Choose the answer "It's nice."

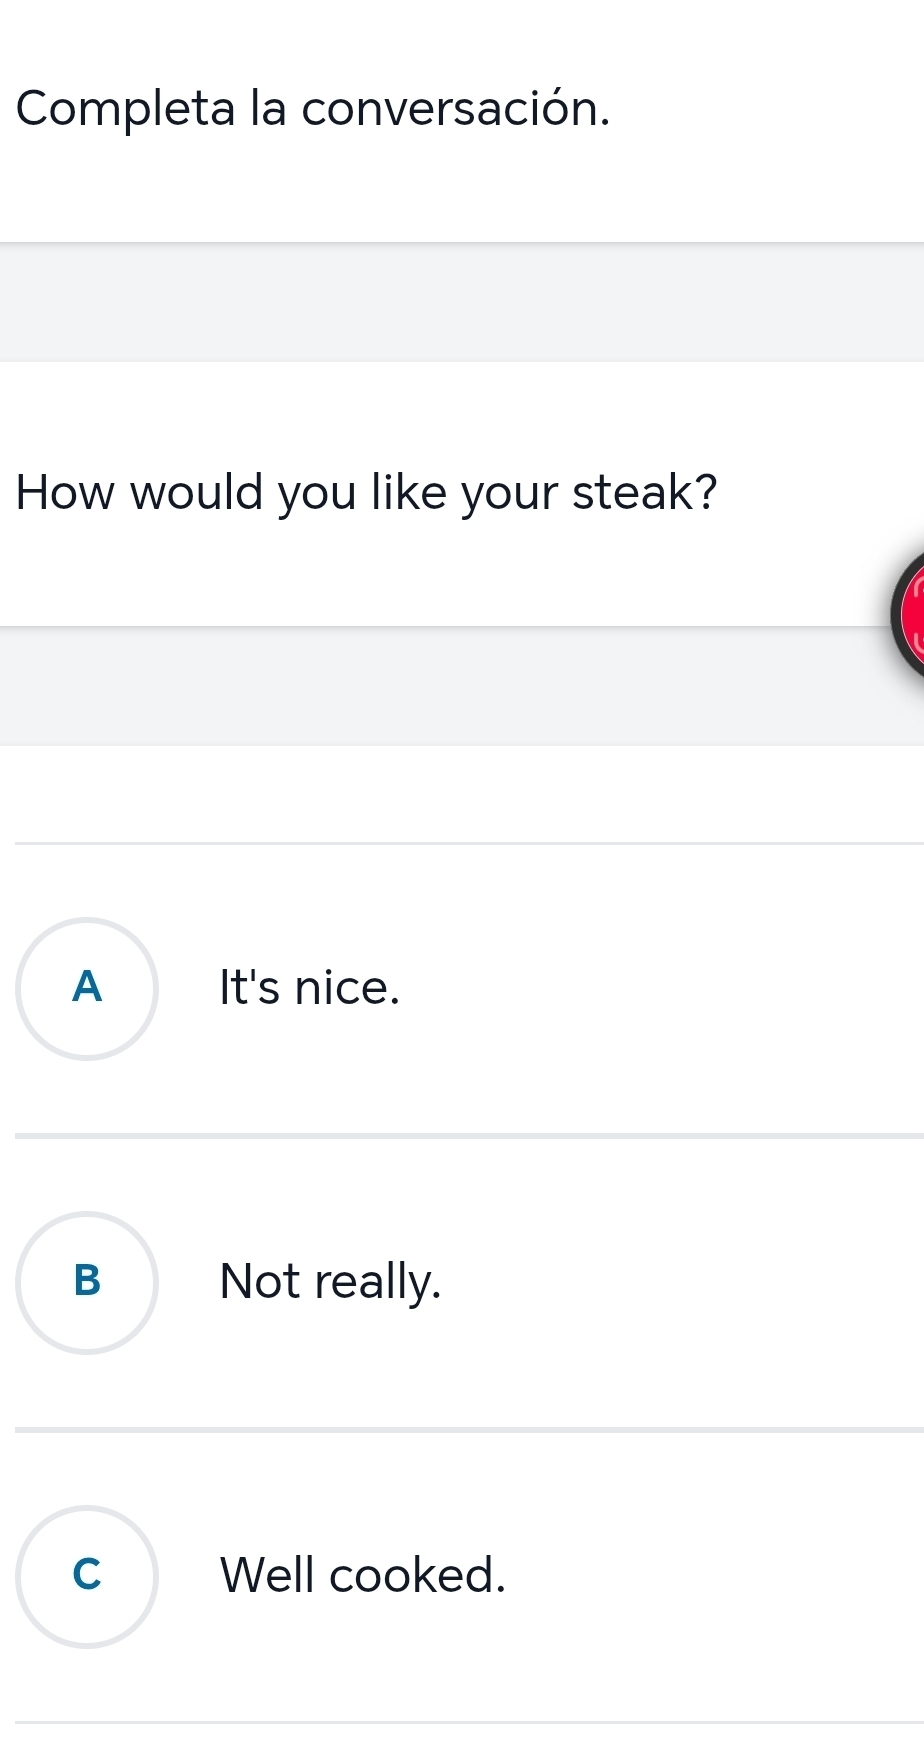[x=308, y=990]
